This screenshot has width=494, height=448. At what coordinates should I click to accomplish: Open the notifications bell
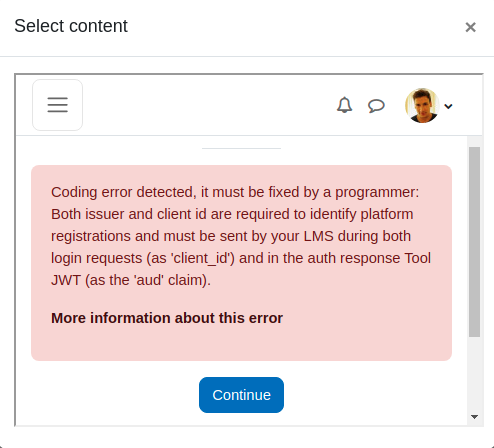pos(344,105)
